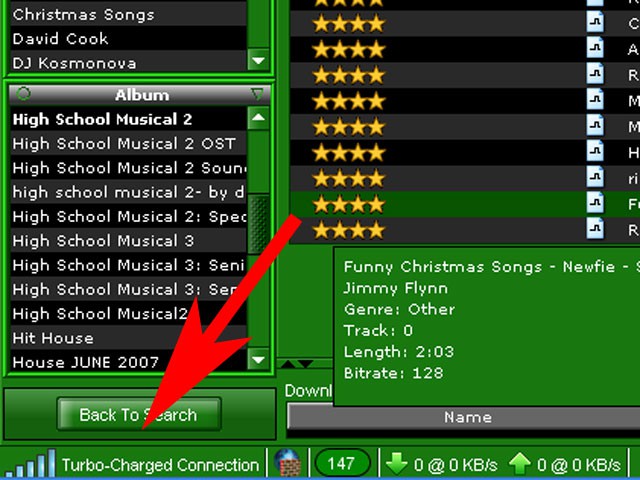Viewport: 640px width, 480px height.
Task: Click the Back To Search button
Action: 139,415
